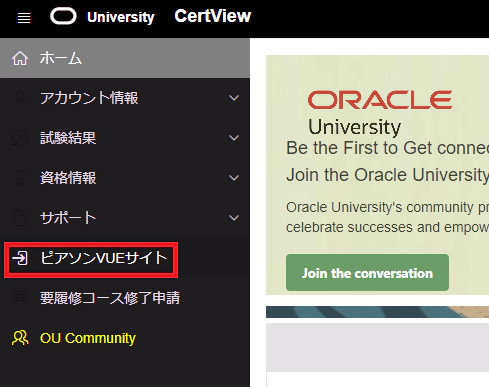
Task: Open 要履修コース修了申請
Action: click(x=125, y=298)
